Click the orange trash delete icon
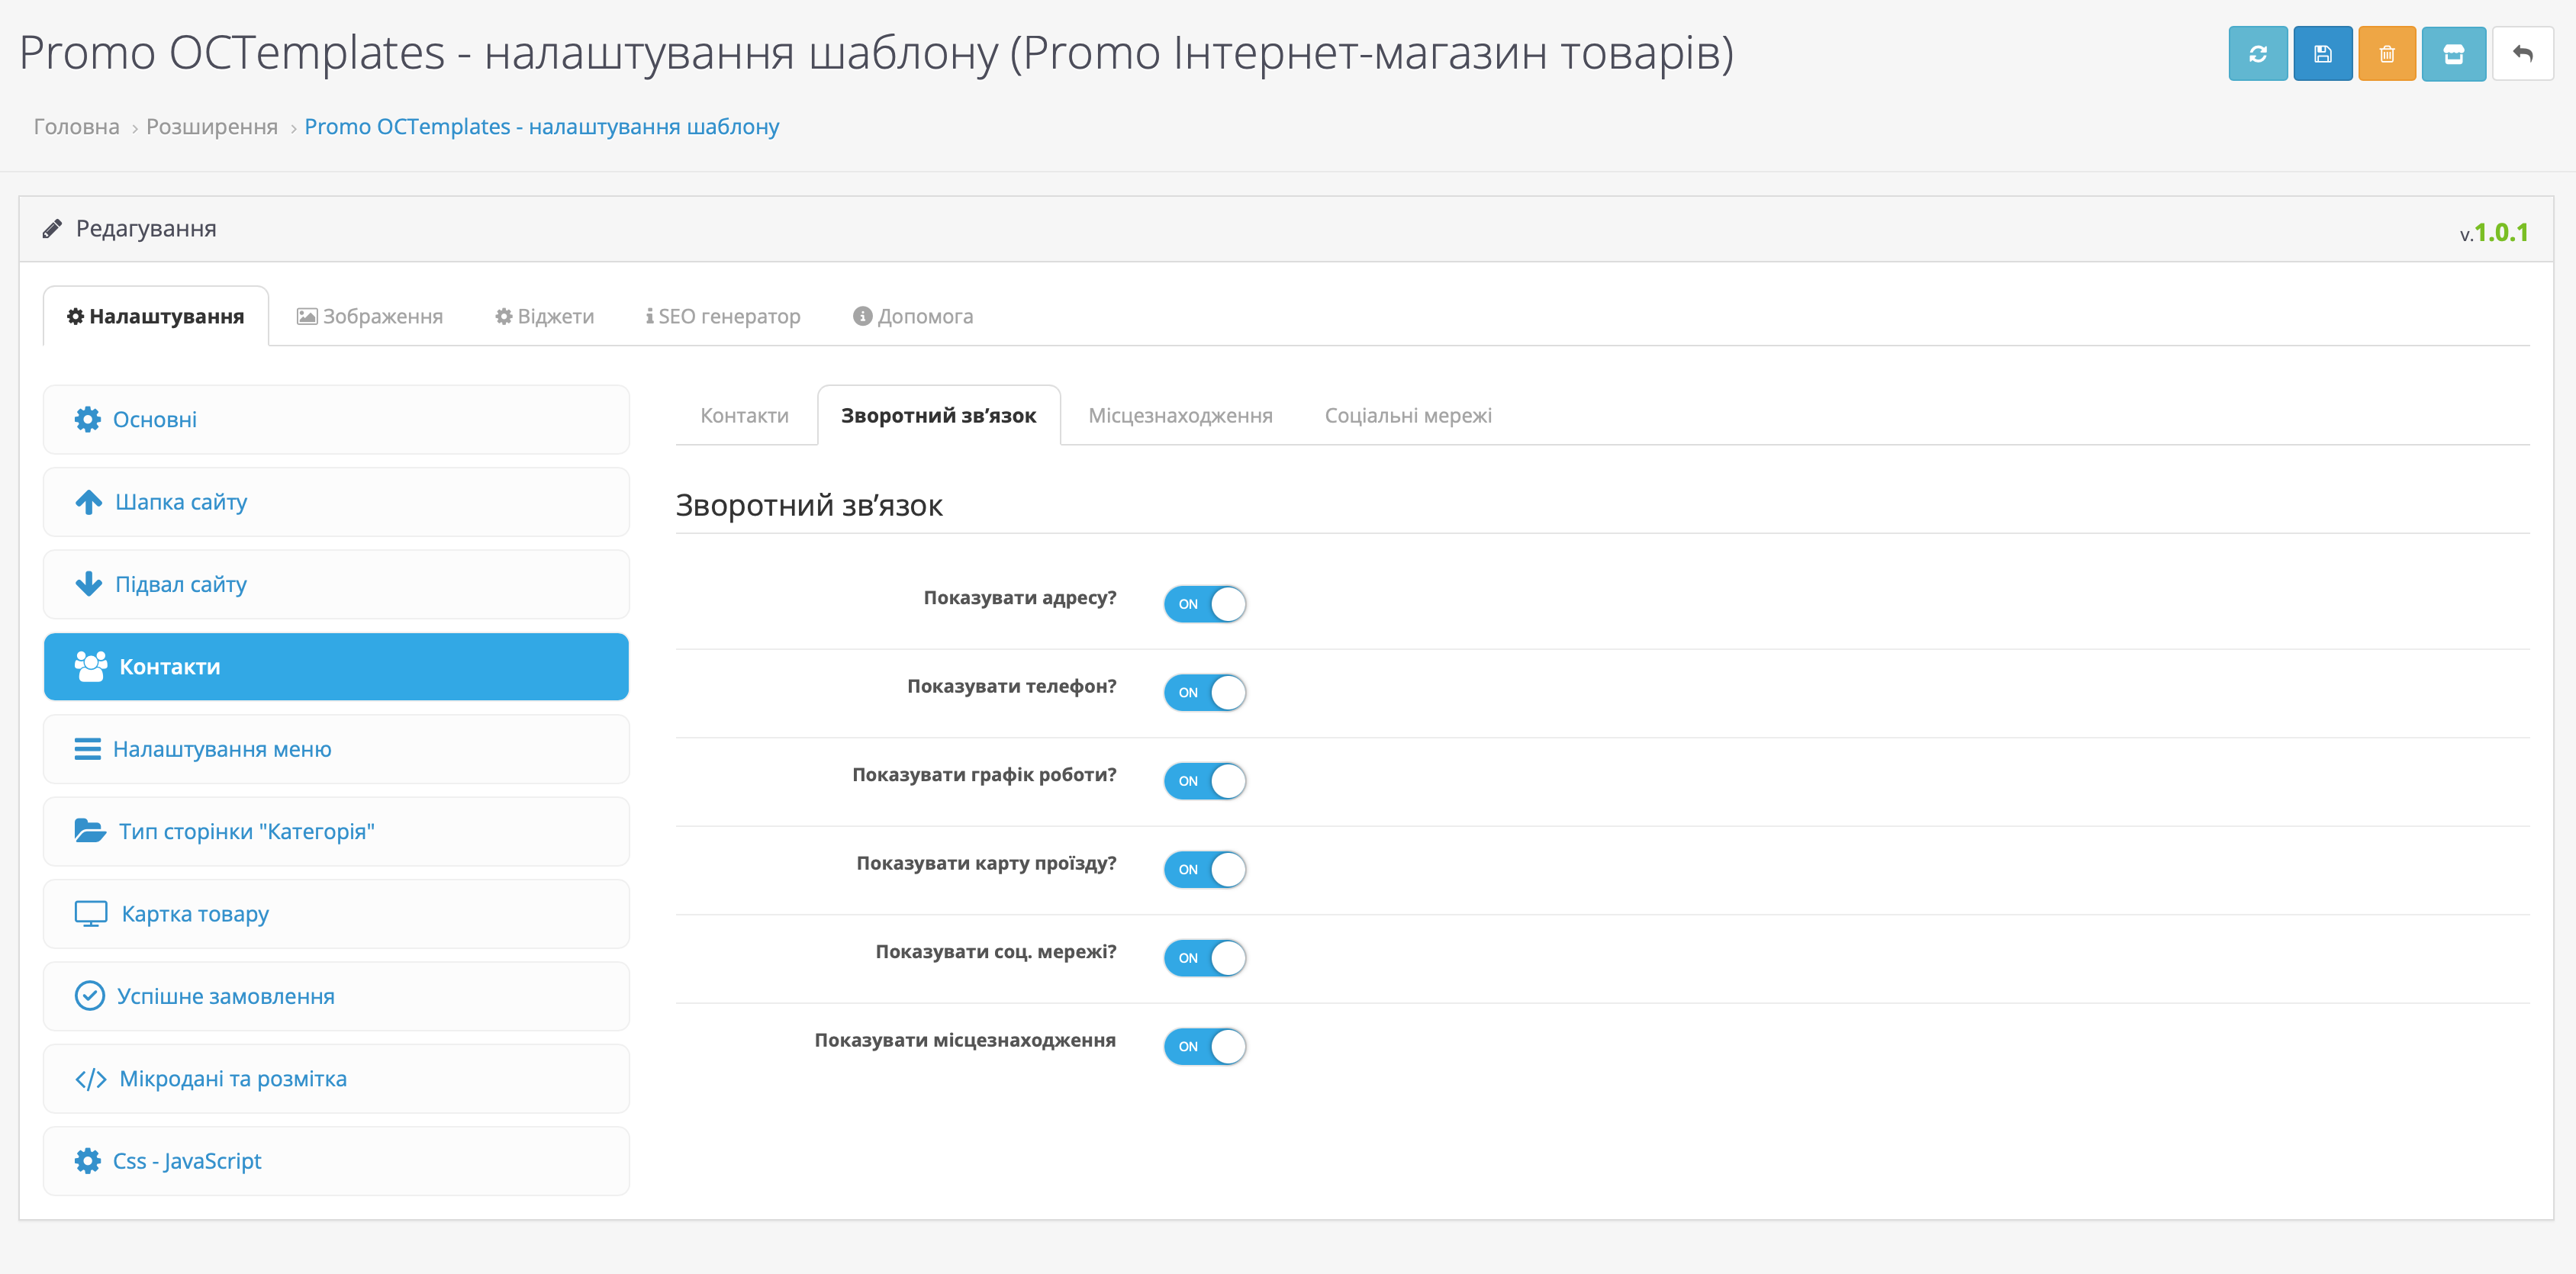The image size is (2576, 1274). click(x=2386, y=54)
